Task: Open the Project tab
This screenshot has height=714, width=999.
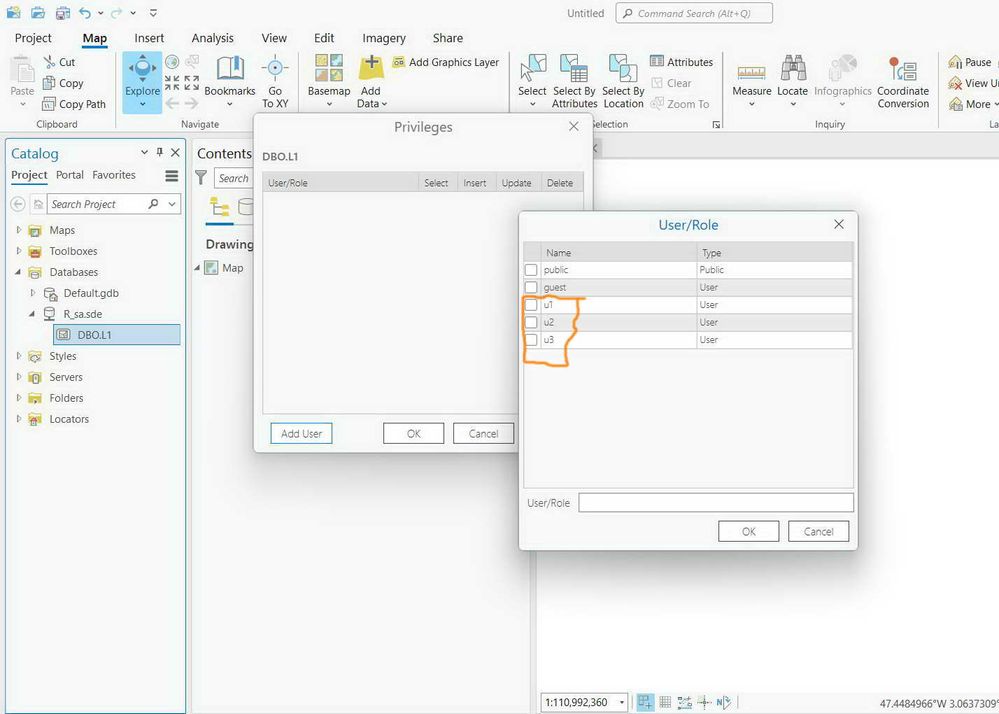Action: 33,38
